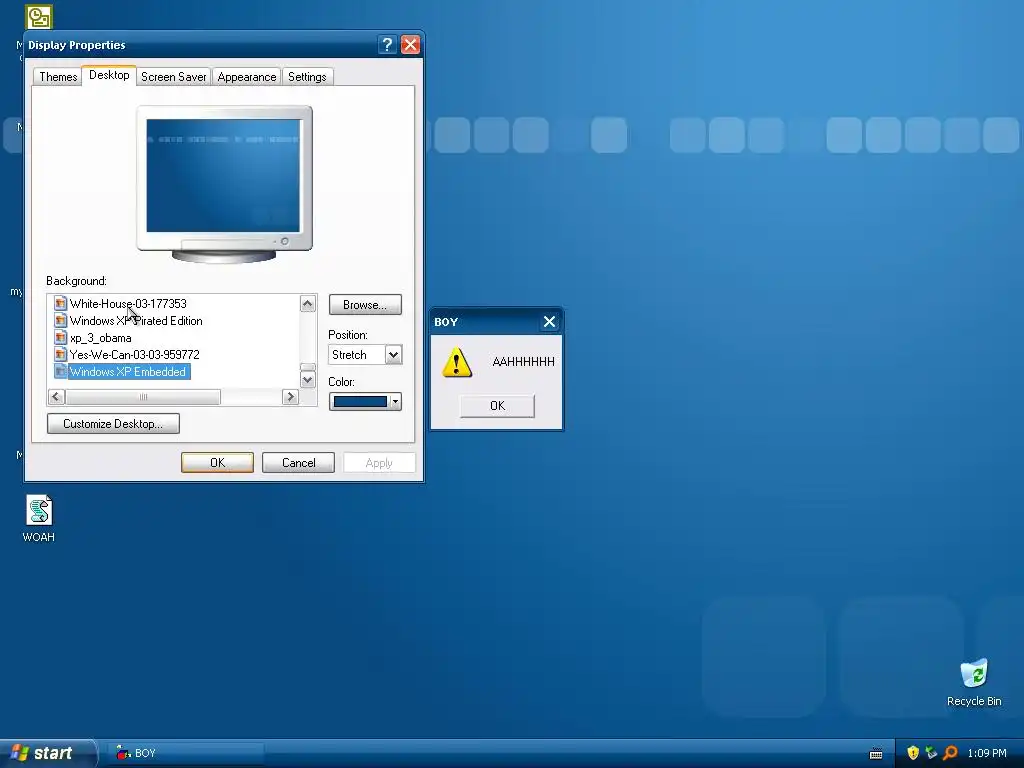This screenshot has width=1024, height=768.
Task: Choose xp_3_obama background
Action: click(x=101, y=338)
